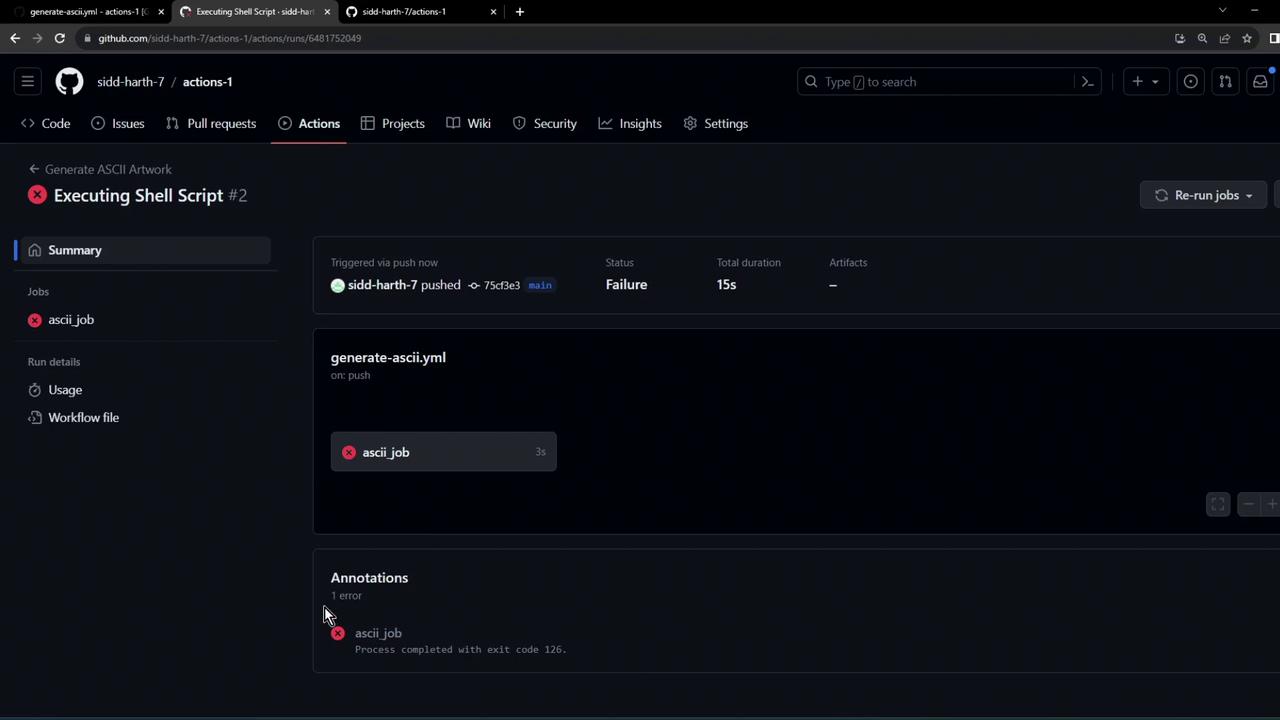
Task: Open the ascii_job node in workflow graph
Action: point(444,452)
